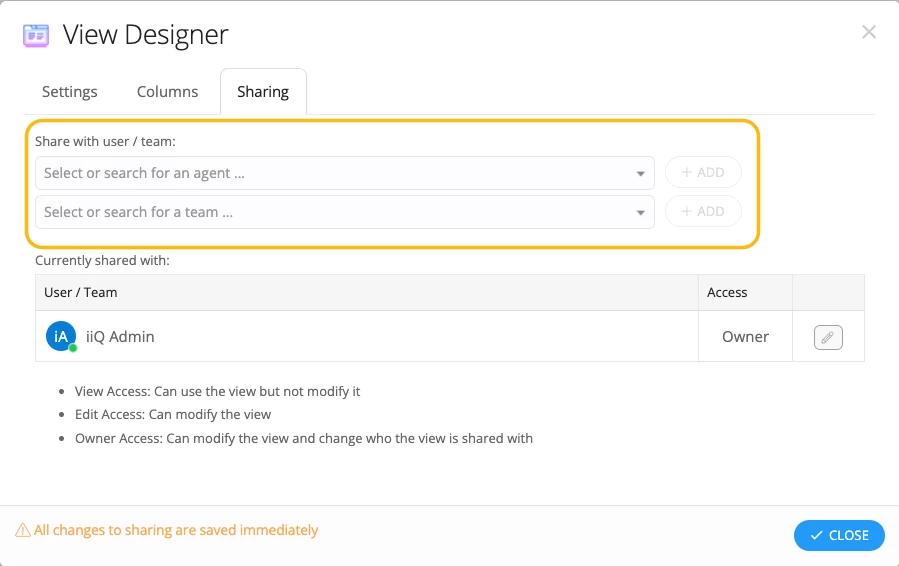
Task: Open the Columns tab
Action: pos(167,92)
